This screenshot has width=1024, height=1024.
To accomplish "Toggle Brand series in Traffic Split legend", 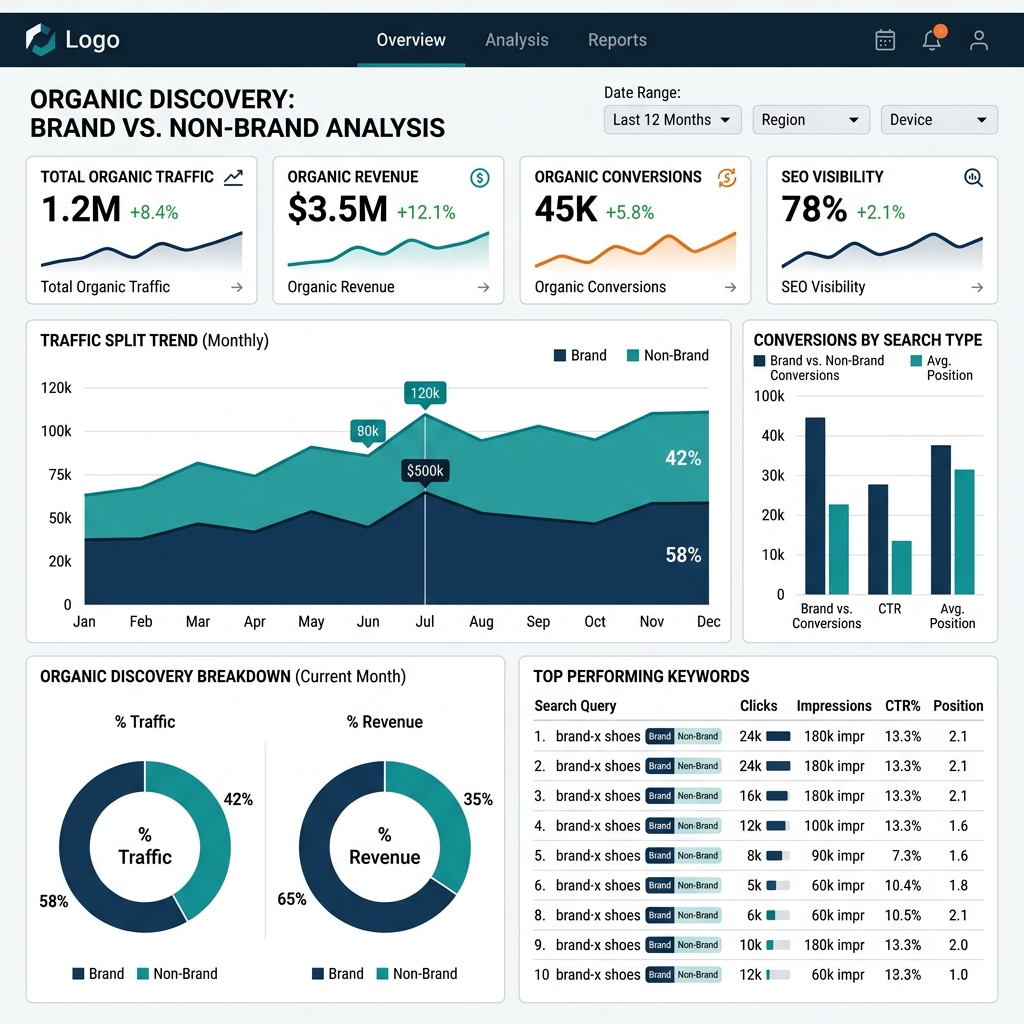I will pos(580,355).
